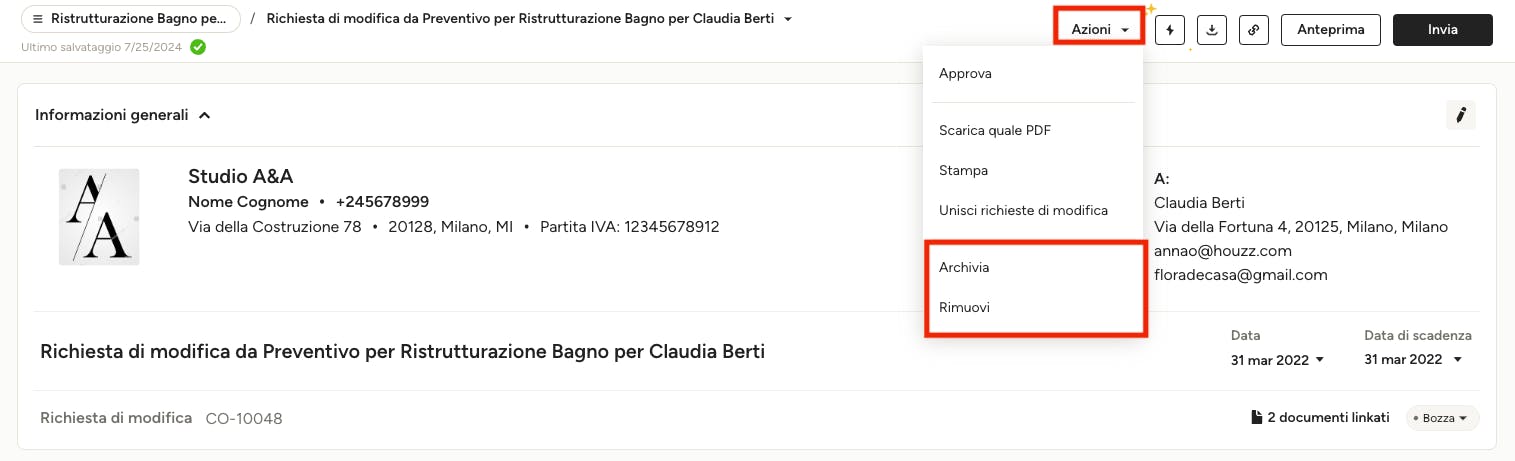1515x461 pixels.
Task: Click the Studio A&A logo thumbnail
Action: tap(99, 217)
